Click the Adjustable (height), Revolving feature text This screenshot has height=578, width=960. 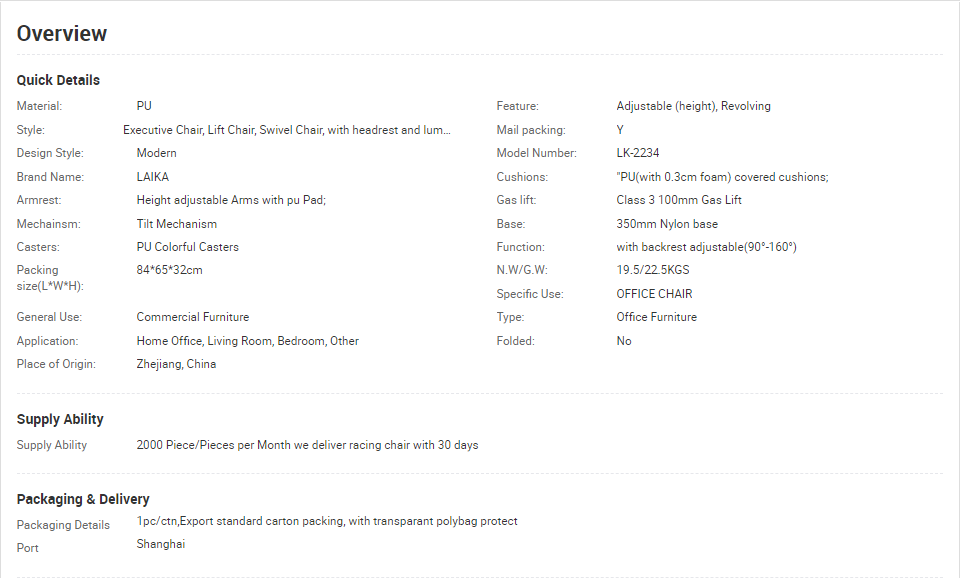pos(694,106)
